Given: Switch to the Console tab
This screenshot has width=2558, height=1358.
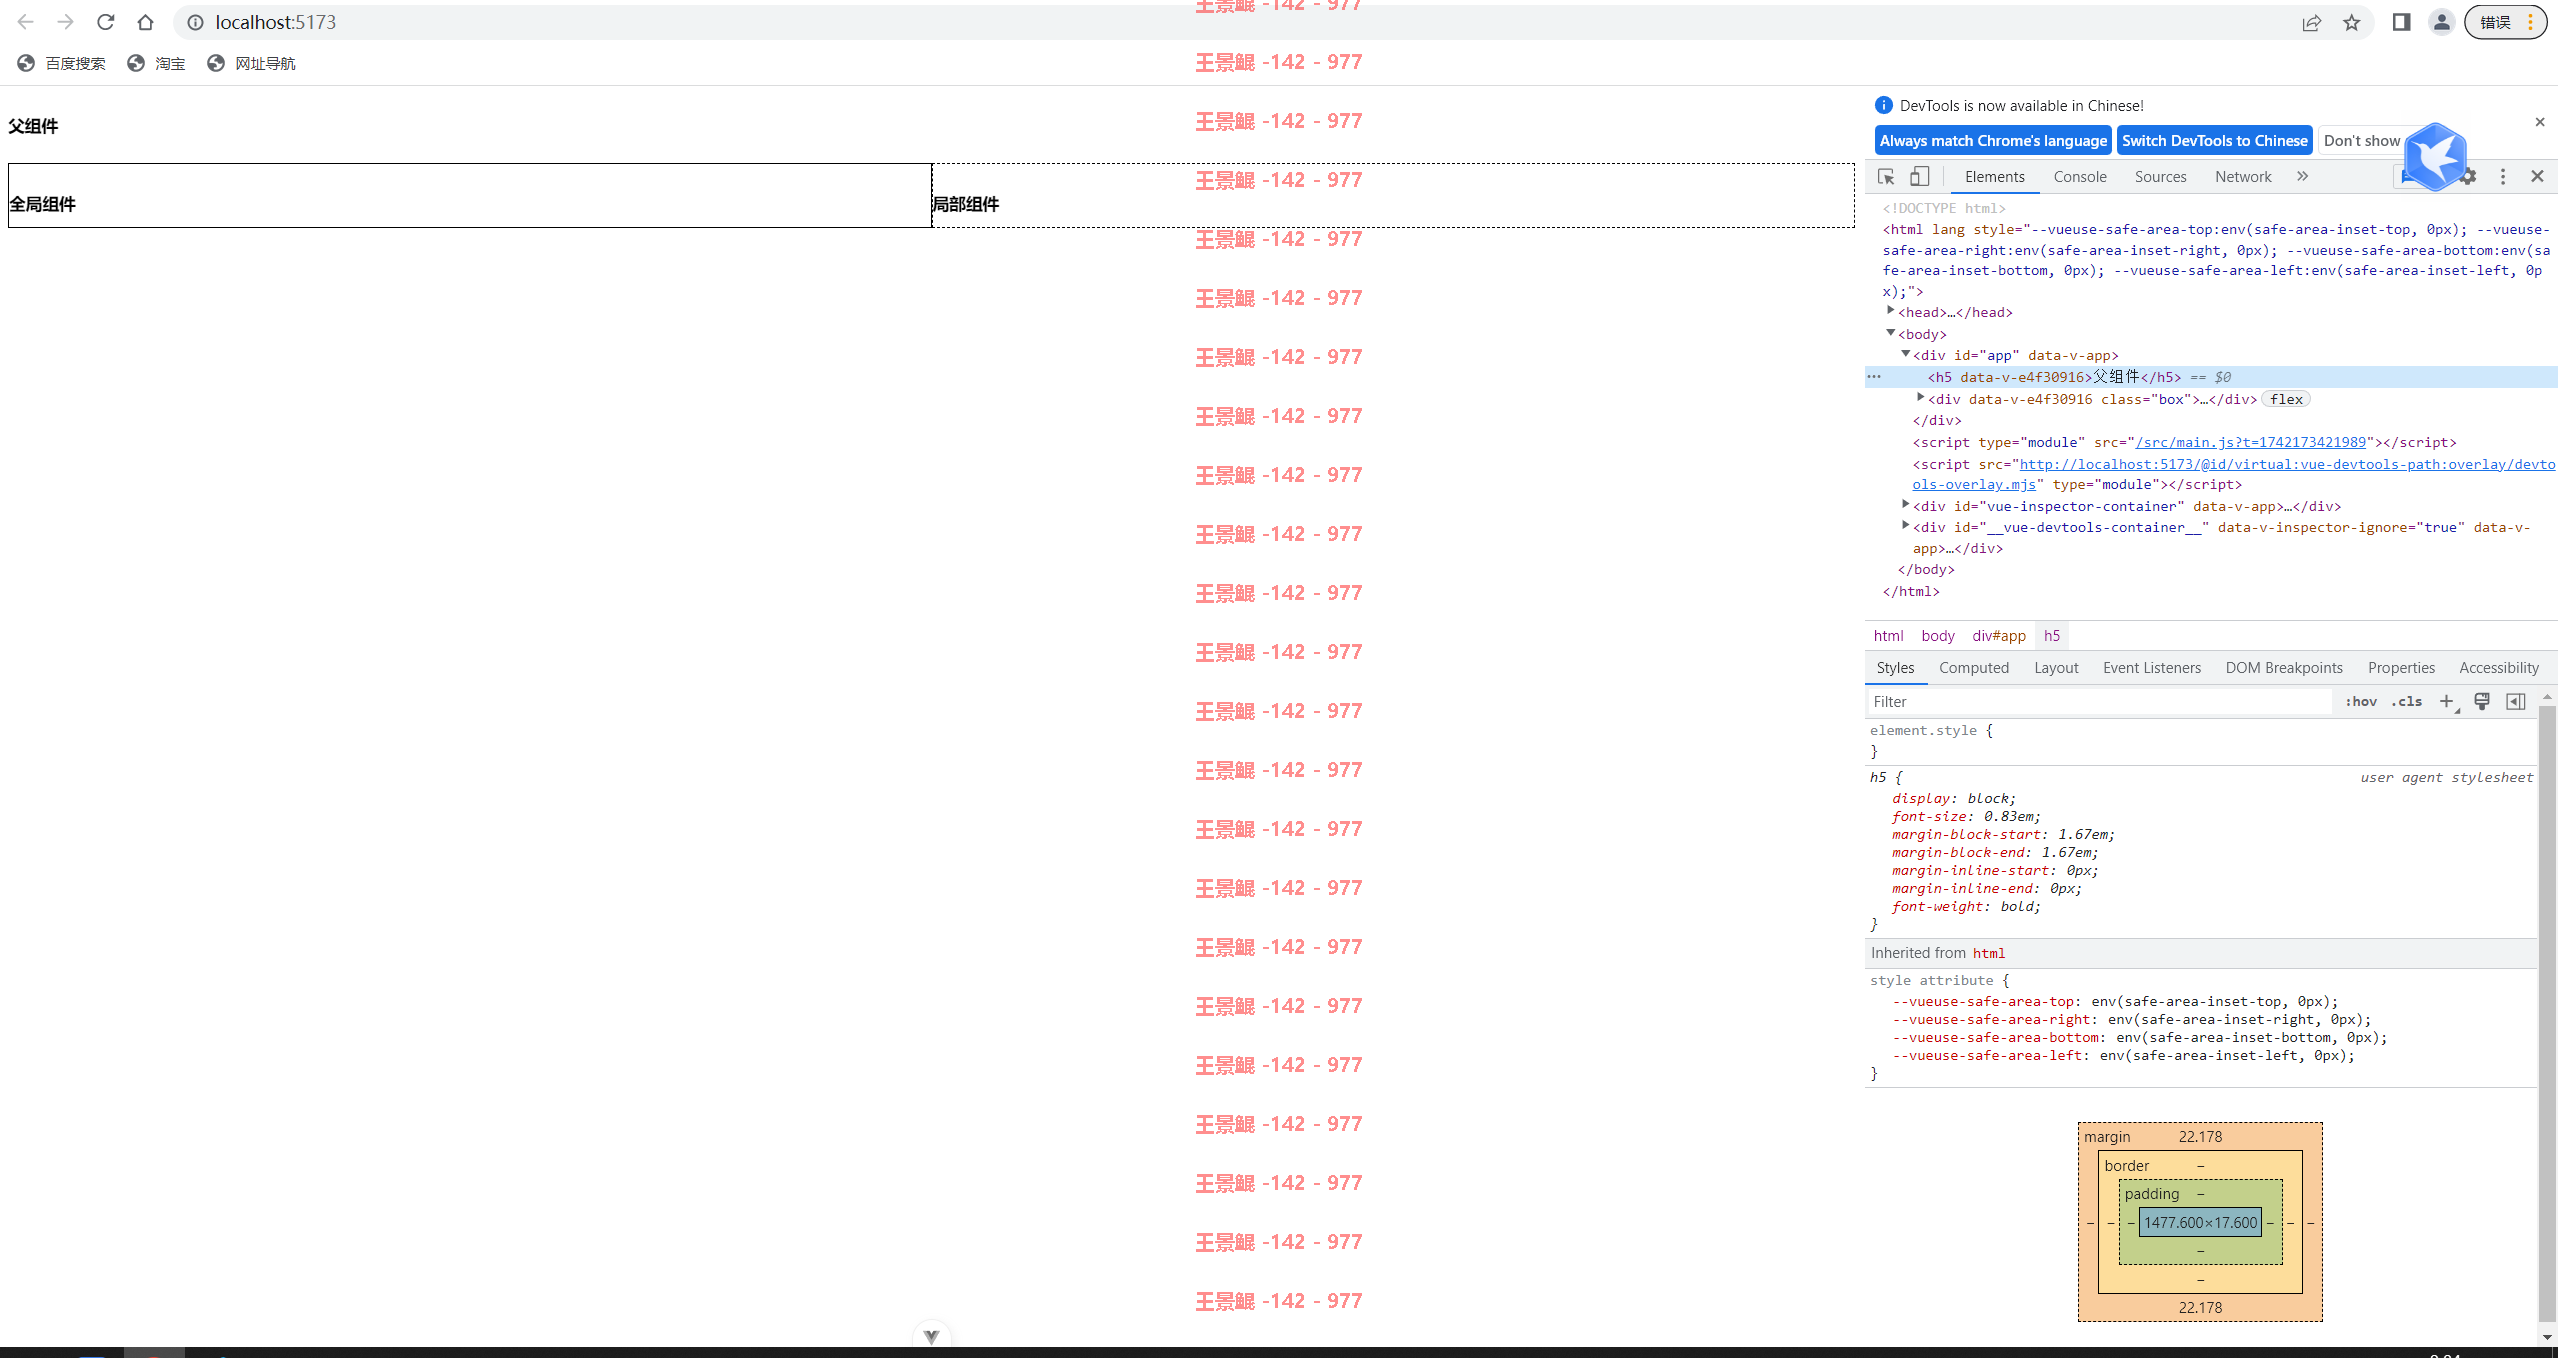Looking at the screenshot, I should [x=2080, y=176].
